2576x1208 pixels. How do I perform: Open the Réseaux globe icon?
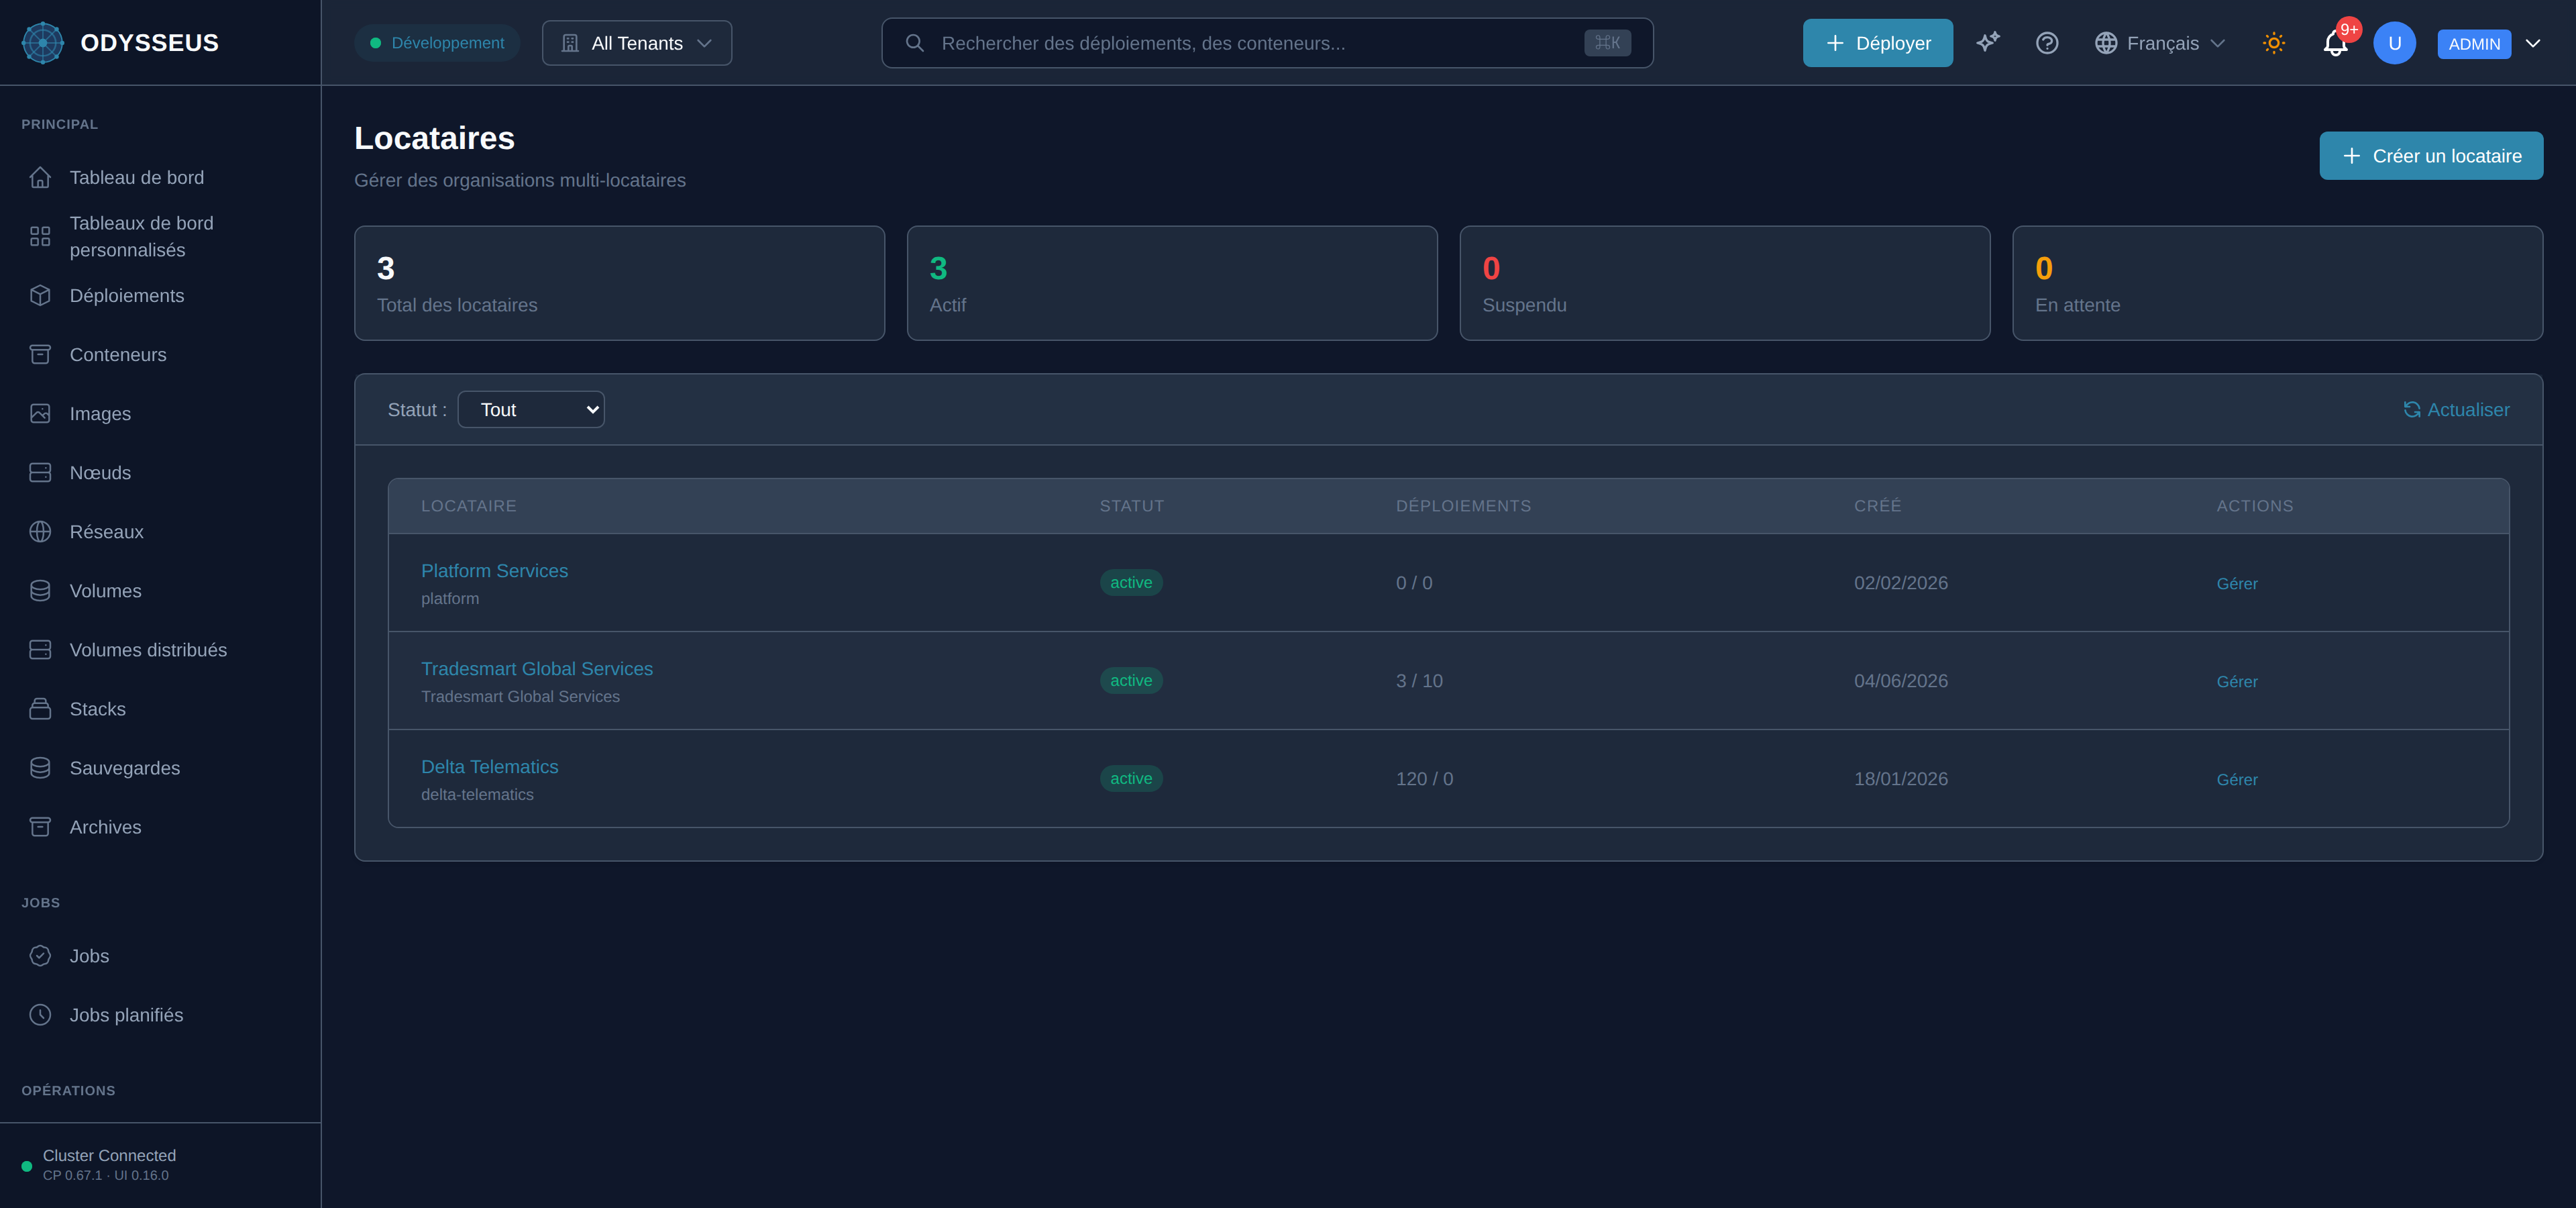40,531
